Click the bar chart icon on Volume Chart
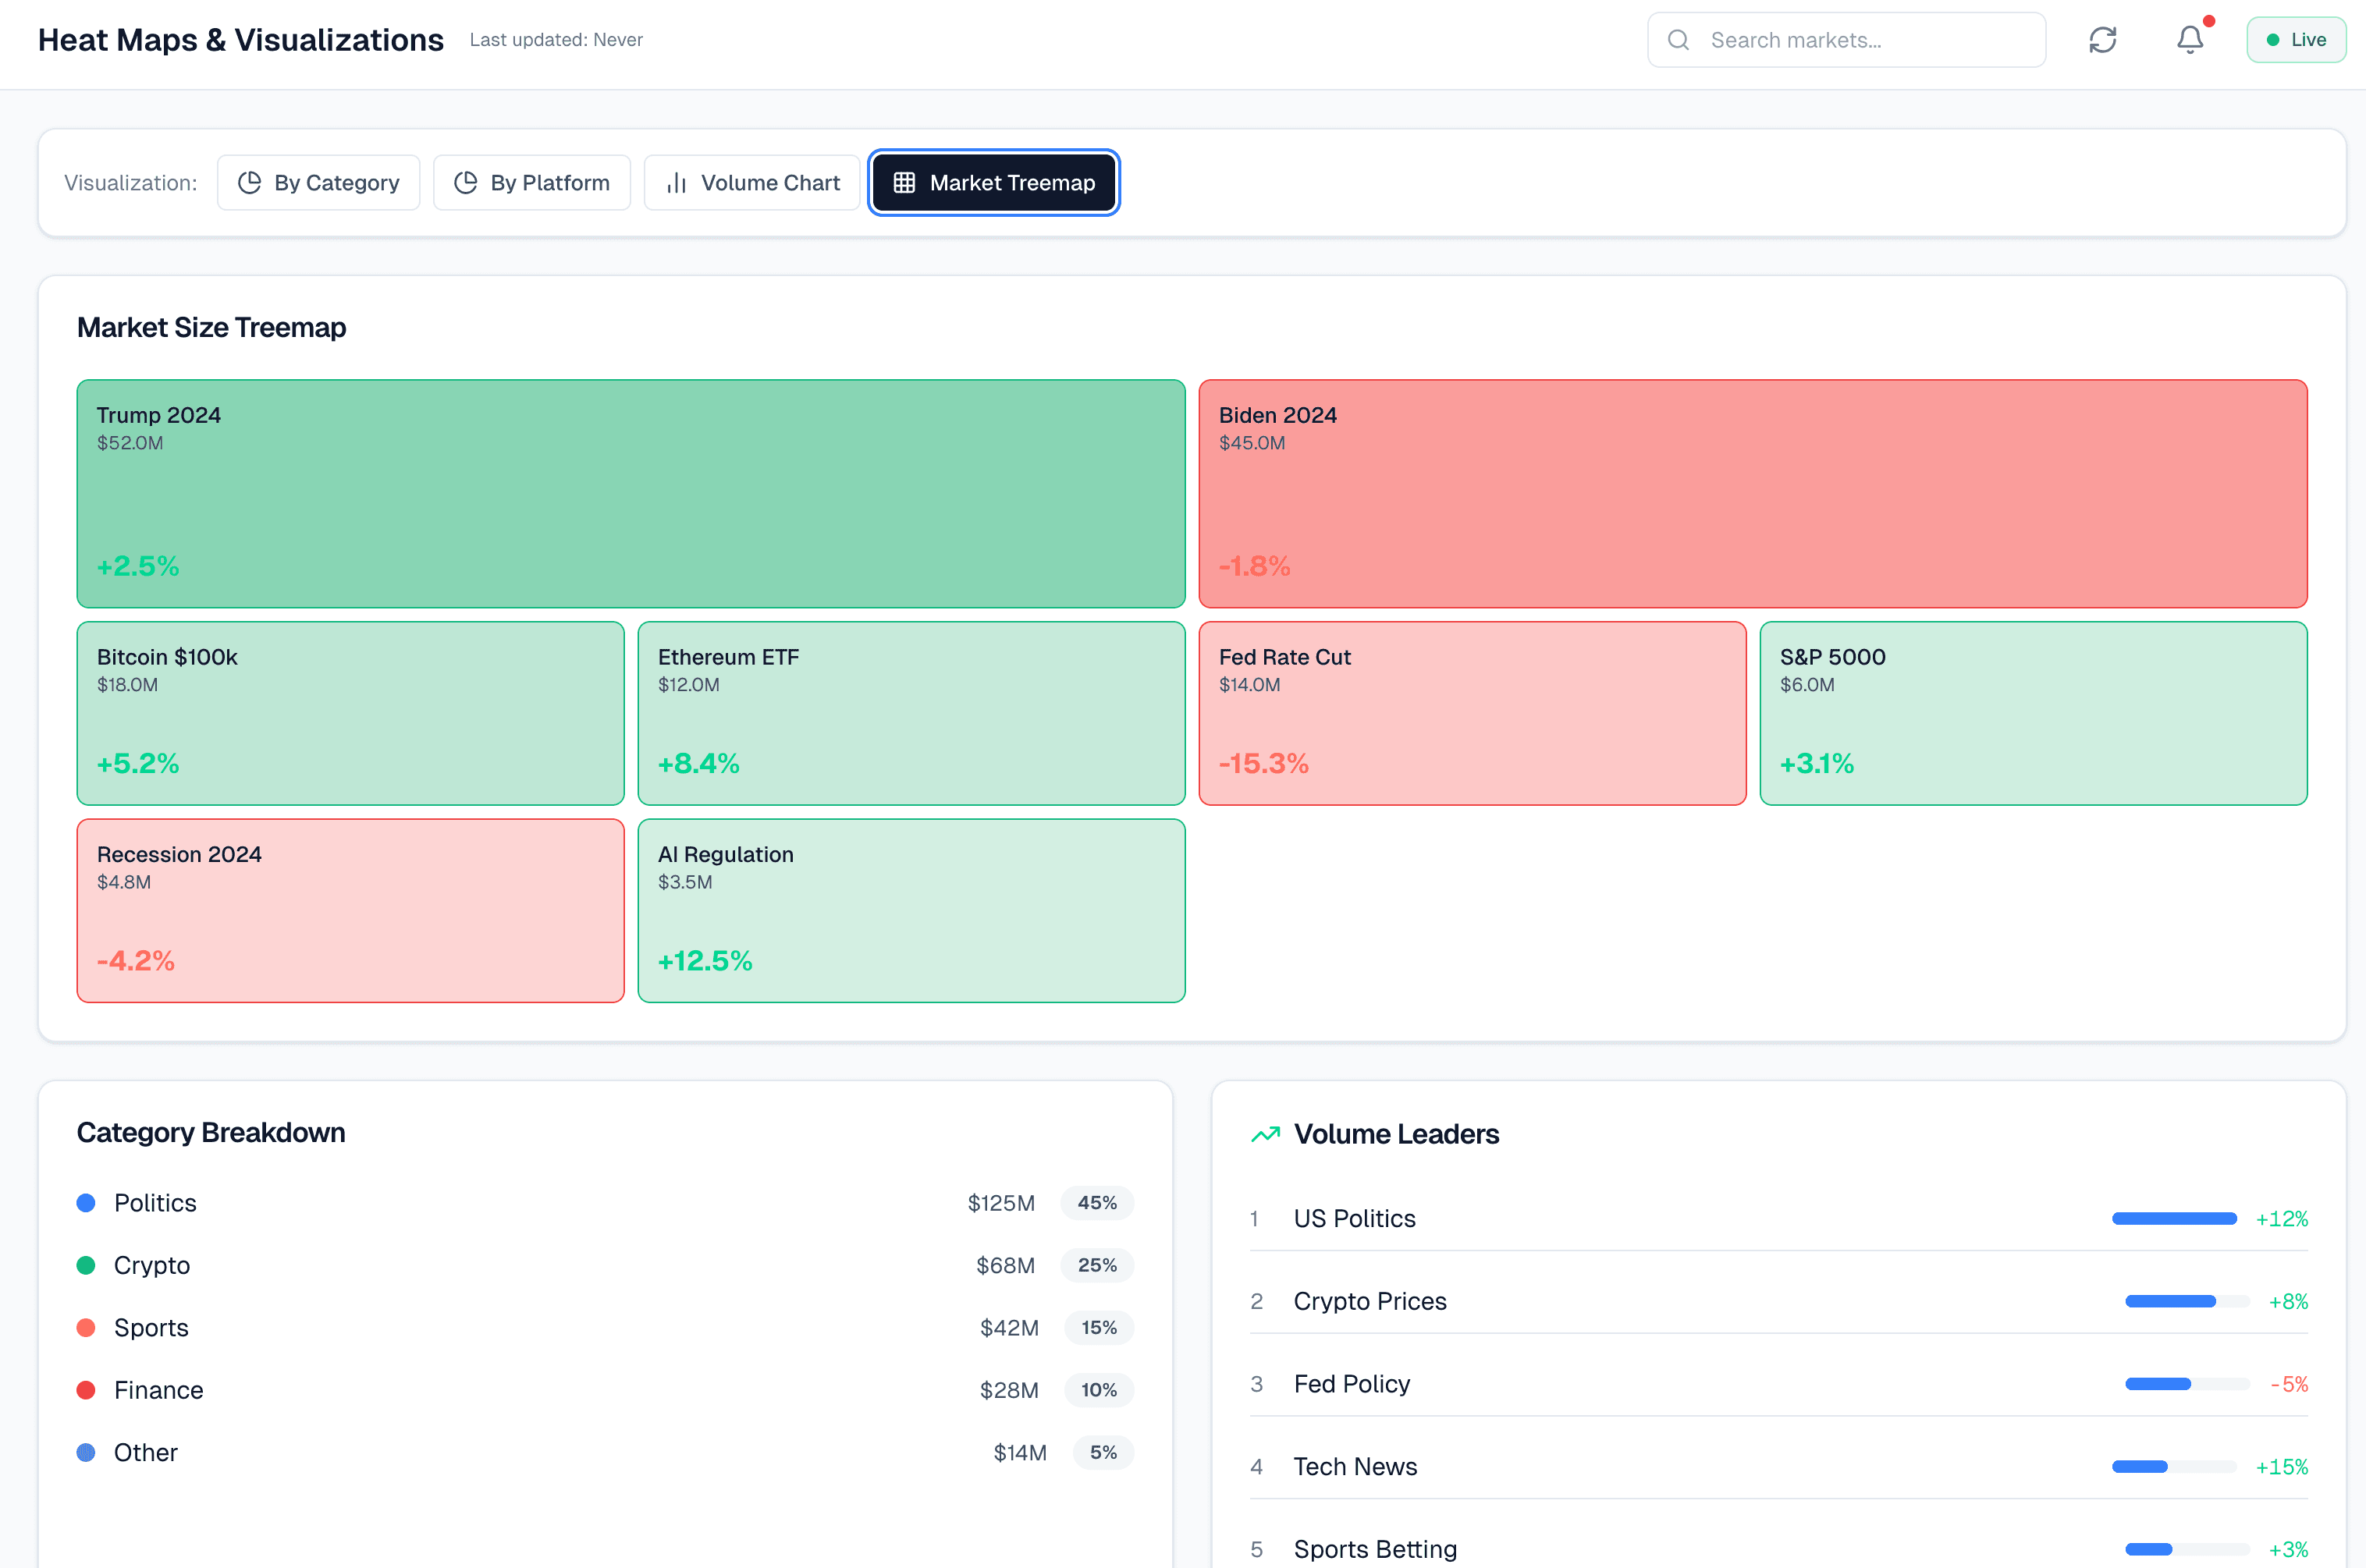 (676, 182)
